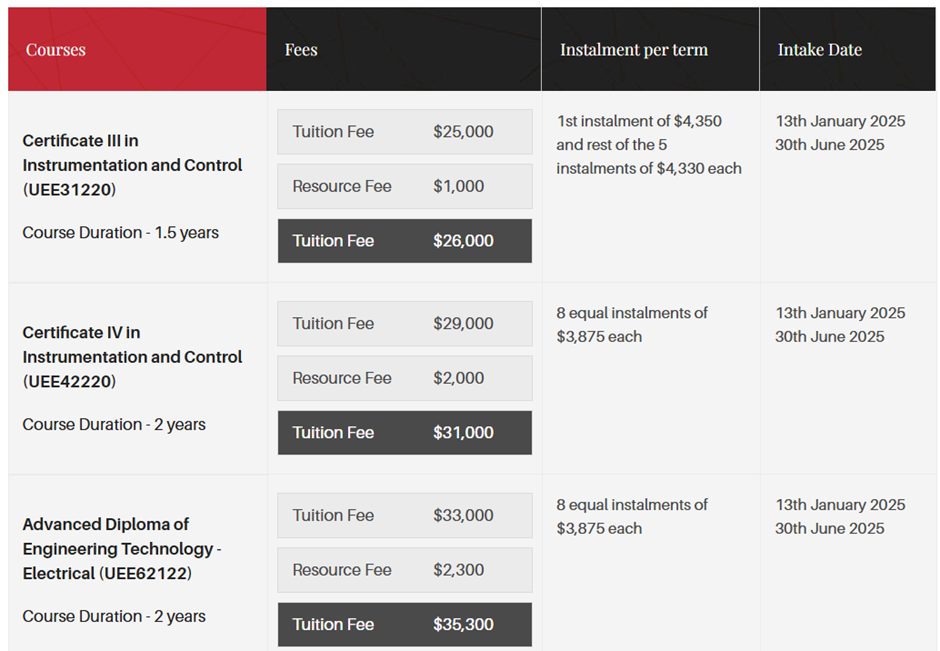
Task: Click the $1,000 Resource Fee row
Action: click(404, 186)
